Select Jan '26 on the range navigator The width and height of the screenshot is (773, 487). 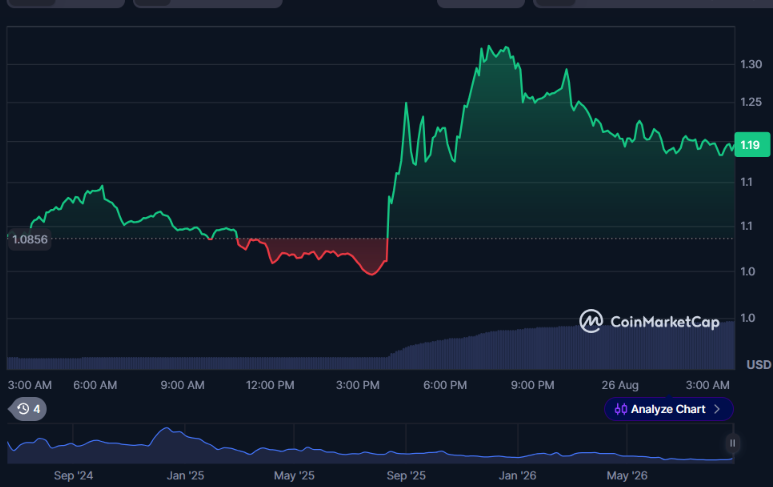point(518,476)
